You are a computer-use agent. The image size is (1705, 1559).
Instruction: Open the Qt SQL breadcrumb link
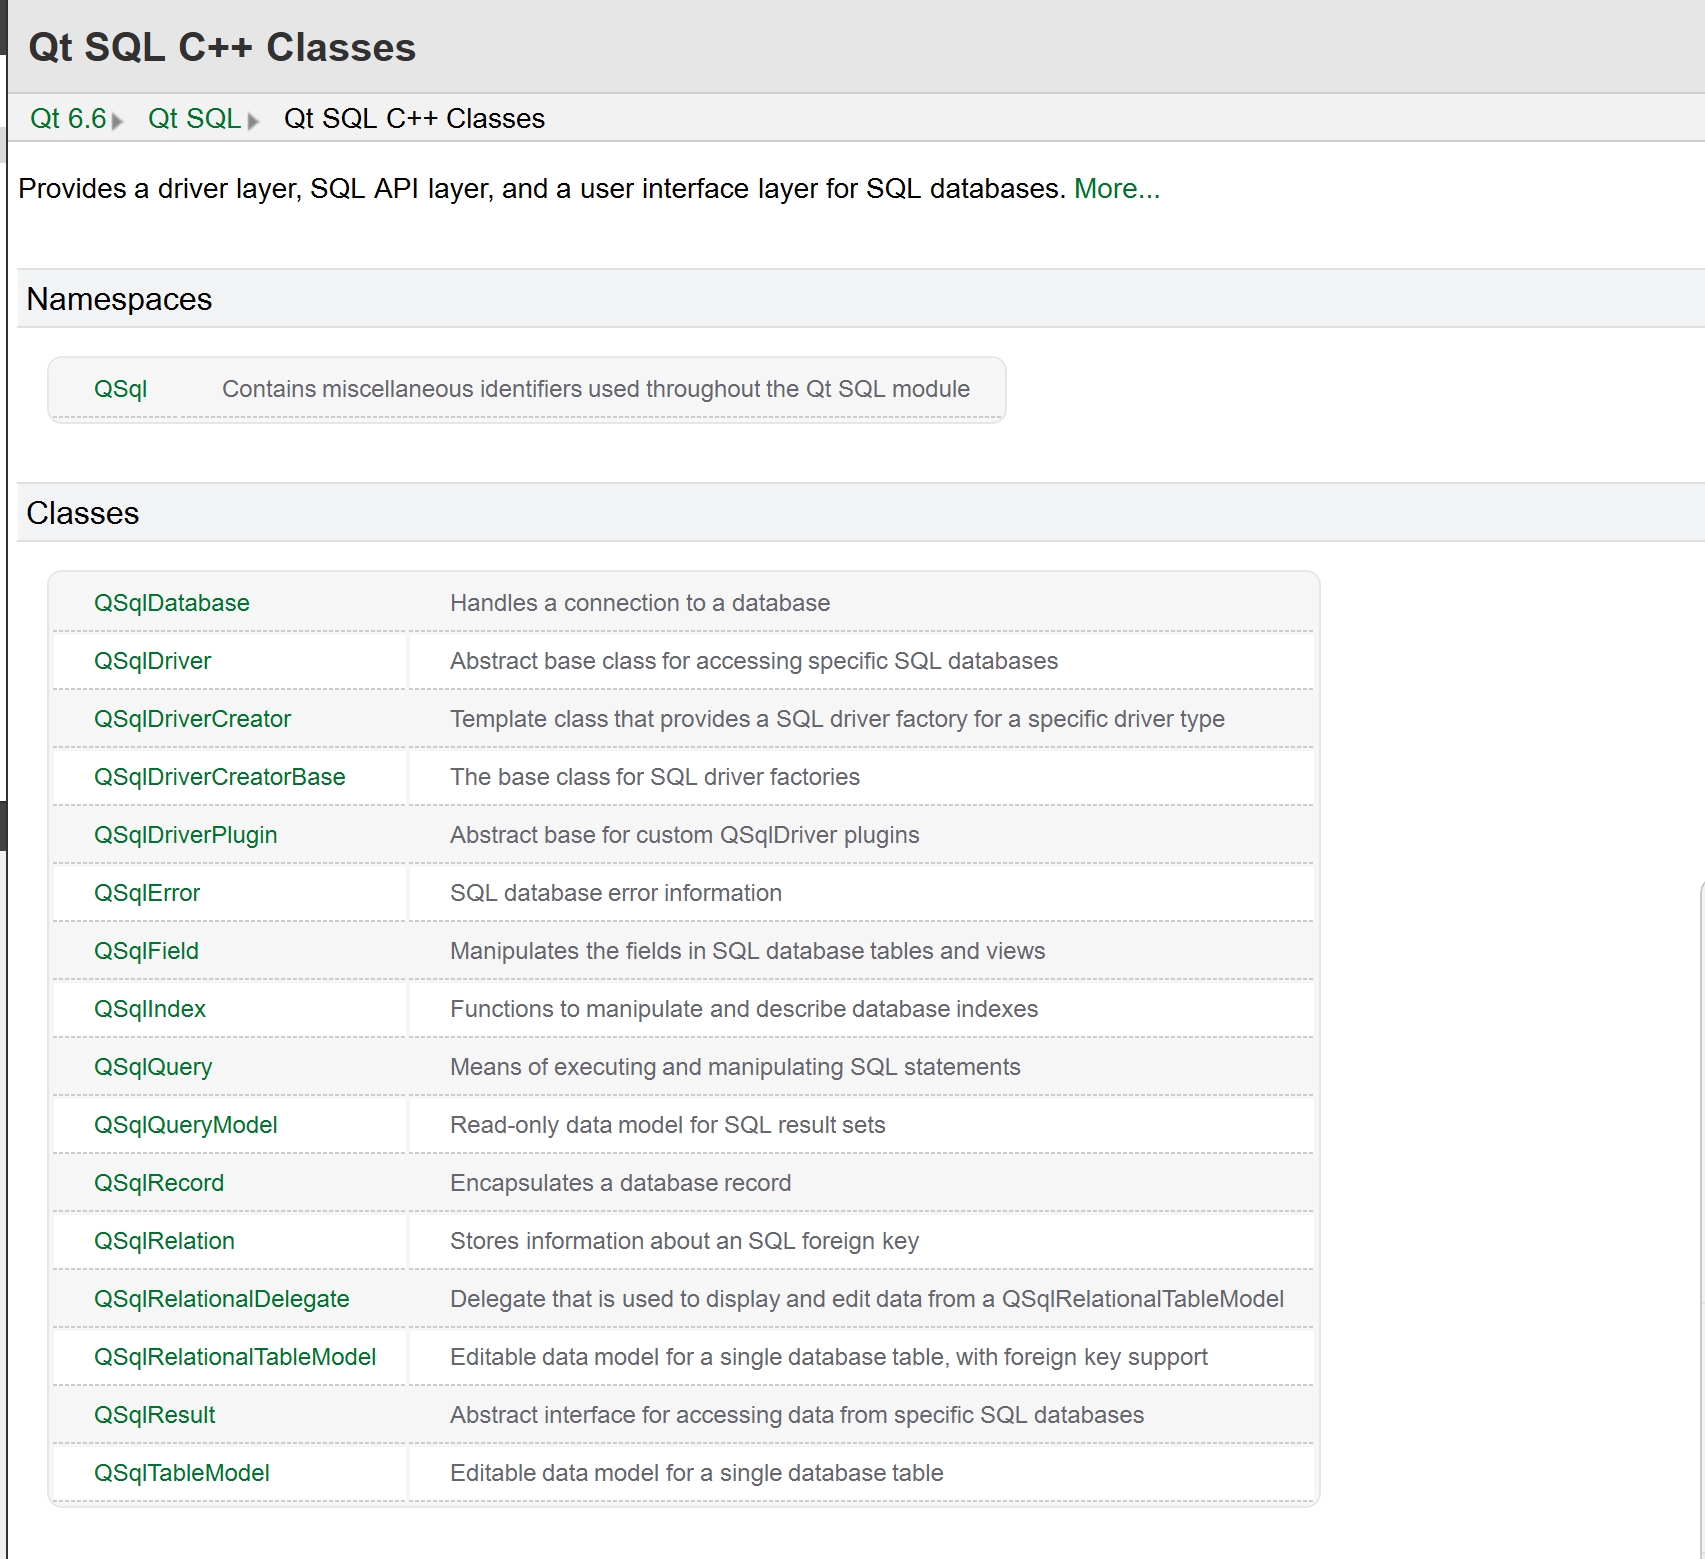pos(194,119)
